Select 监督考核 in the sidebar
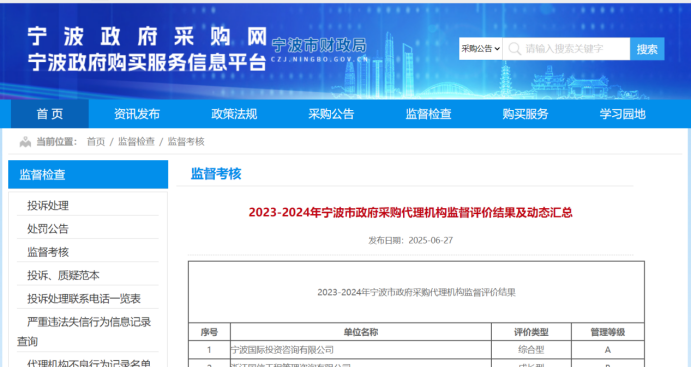The height and width of the screenshot is (368, 691). pyautogui.click(x=48, y=252)
